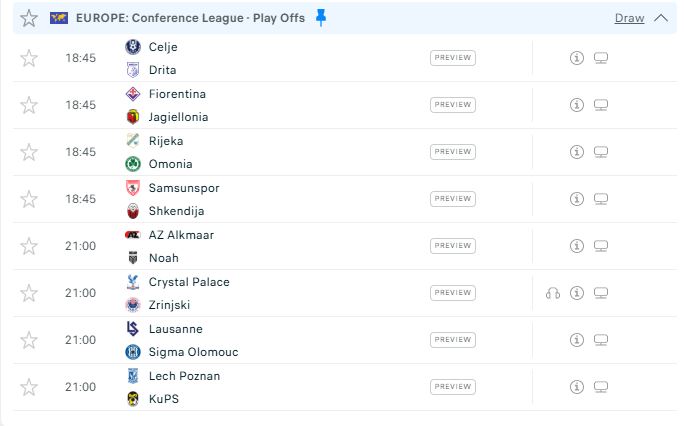Open the Draw link in header
This screenshot has width=684, height=426.
click(629, 18)
